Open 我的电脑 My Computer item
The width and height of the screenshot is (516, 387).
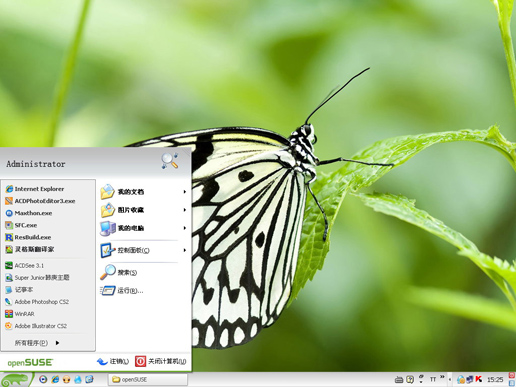(122, 228)
